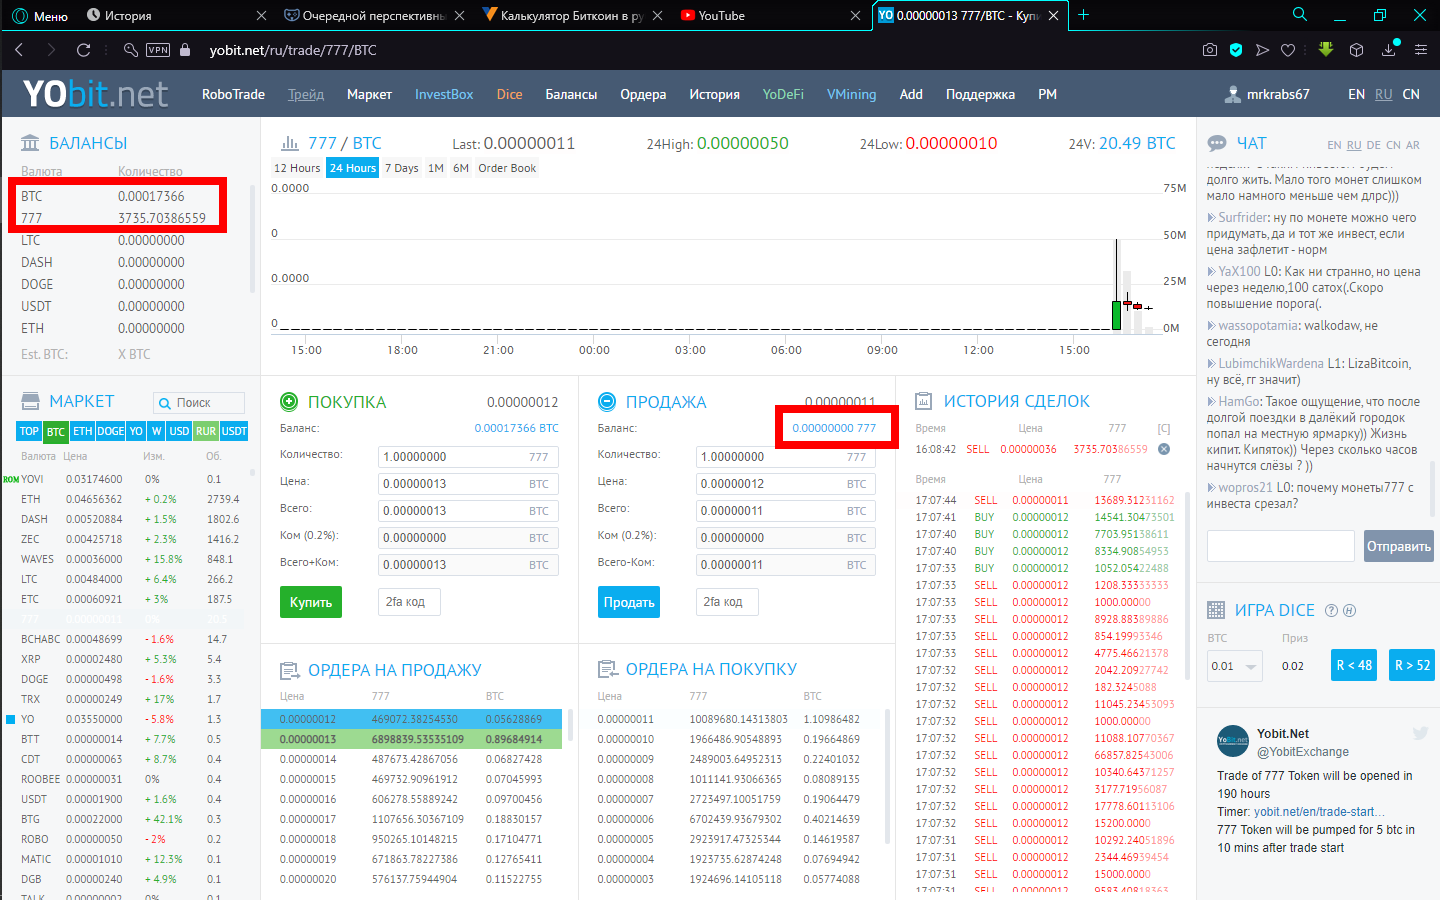Focus the Маркет Поиск search field
Image resolution: width=1440 pixels, height=900 pixels.
click(x=199, y=403)
